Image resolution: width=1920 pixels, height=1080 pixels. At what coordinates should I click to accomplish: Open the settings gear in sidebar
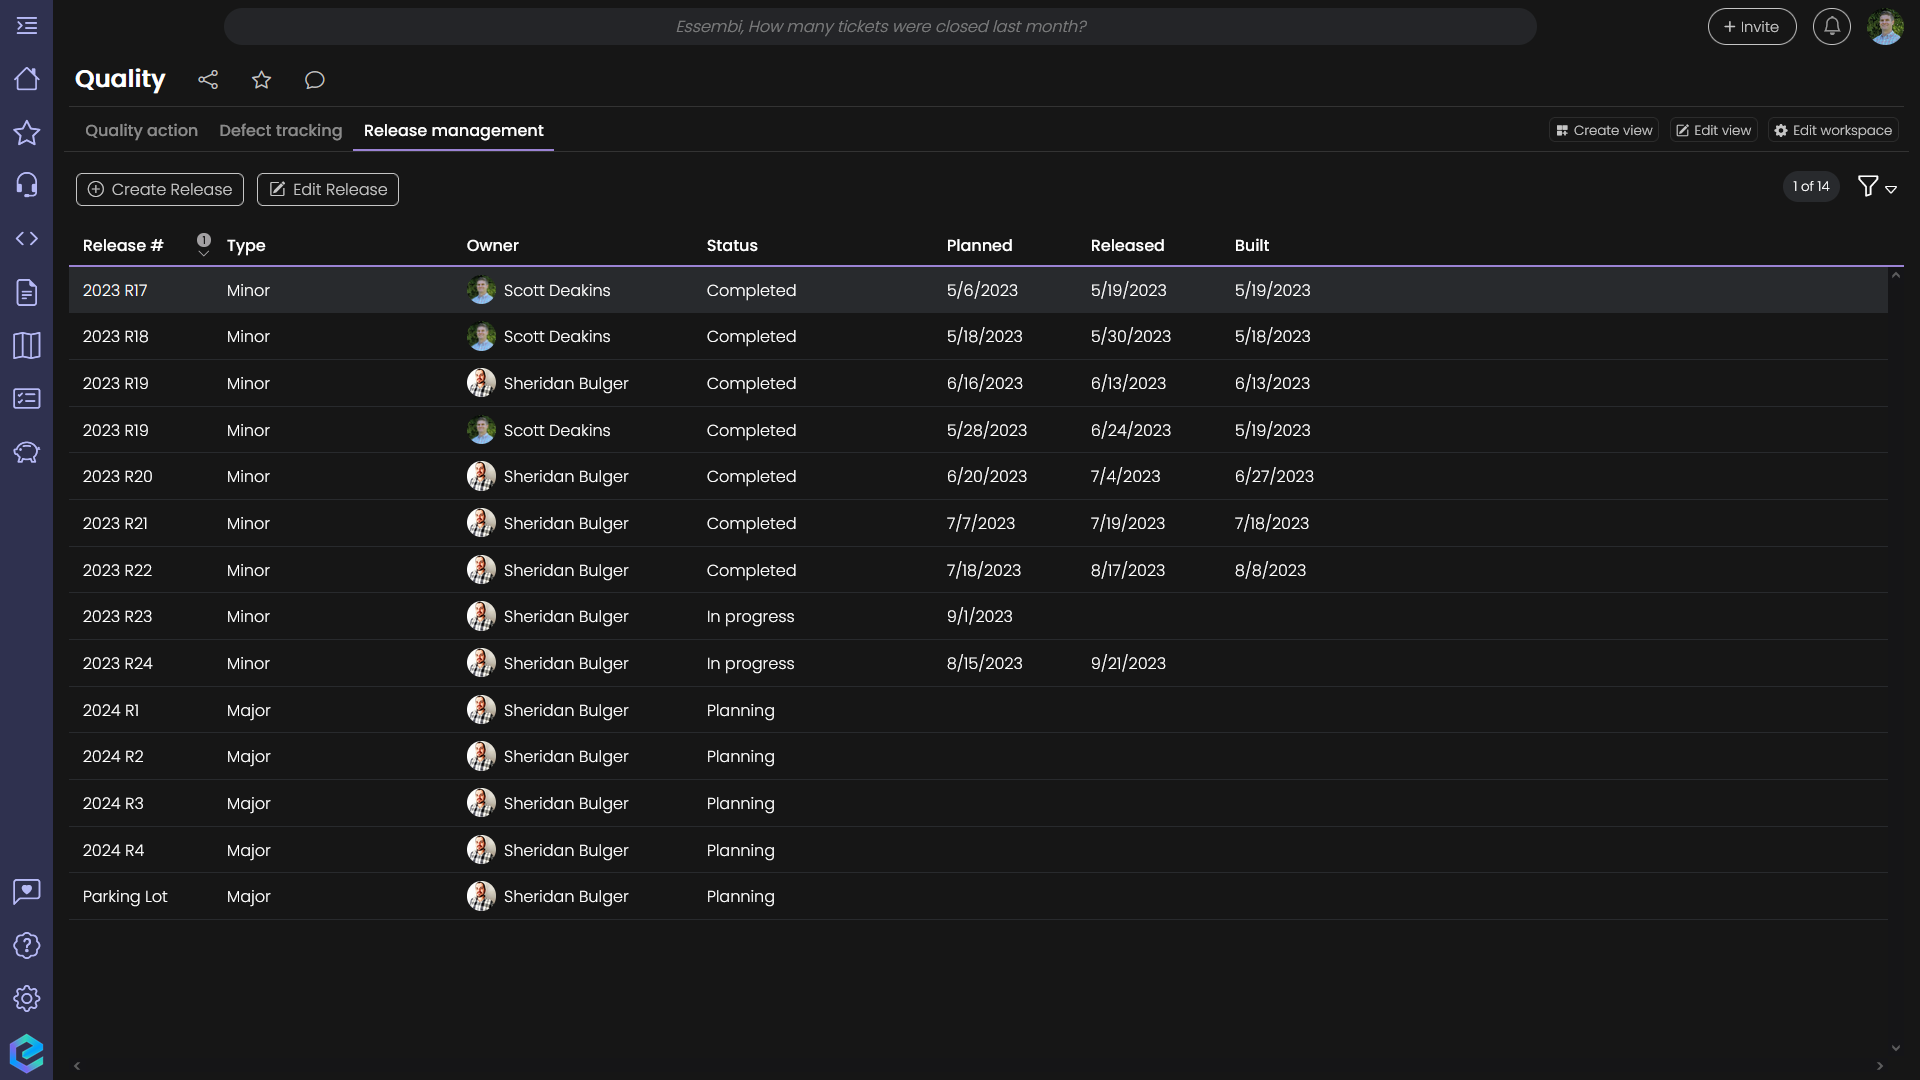coord(27,998)
